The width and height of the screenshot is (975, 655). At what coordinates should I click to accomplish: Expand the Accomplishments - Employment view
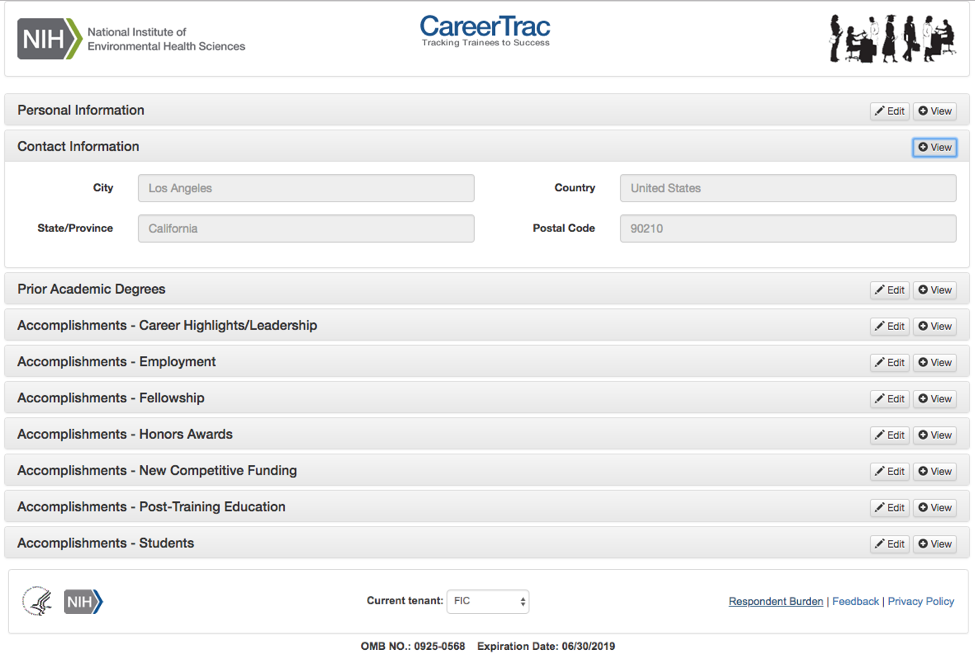coord(935,362)
